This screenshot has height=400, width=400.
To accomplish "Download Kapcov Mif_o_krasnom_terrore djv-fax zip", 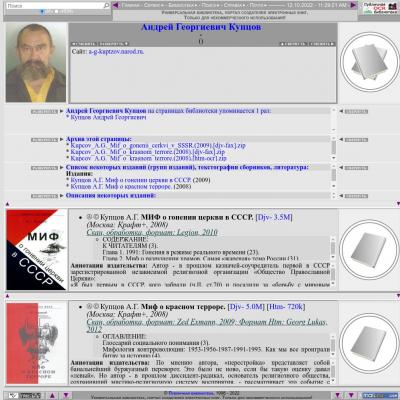I will coord(148,152).
